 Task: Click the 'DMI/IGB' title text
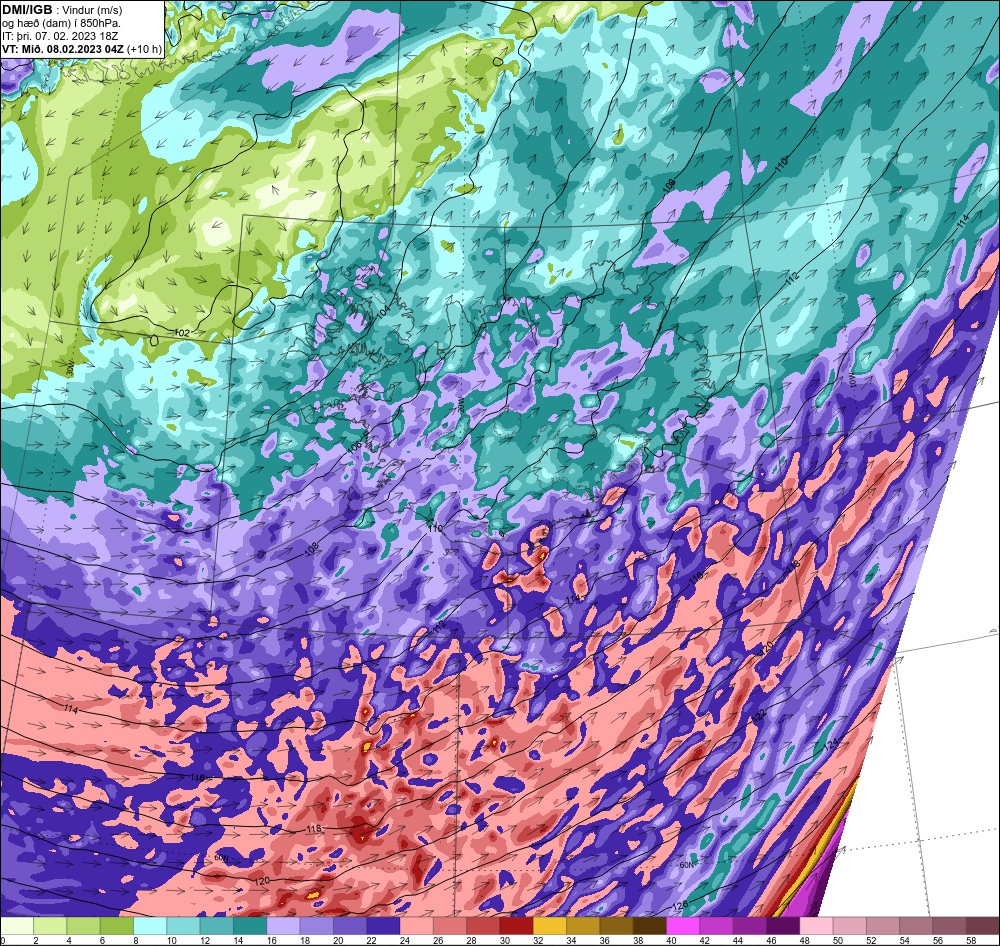pyautogui.click(x=27, y=10)
